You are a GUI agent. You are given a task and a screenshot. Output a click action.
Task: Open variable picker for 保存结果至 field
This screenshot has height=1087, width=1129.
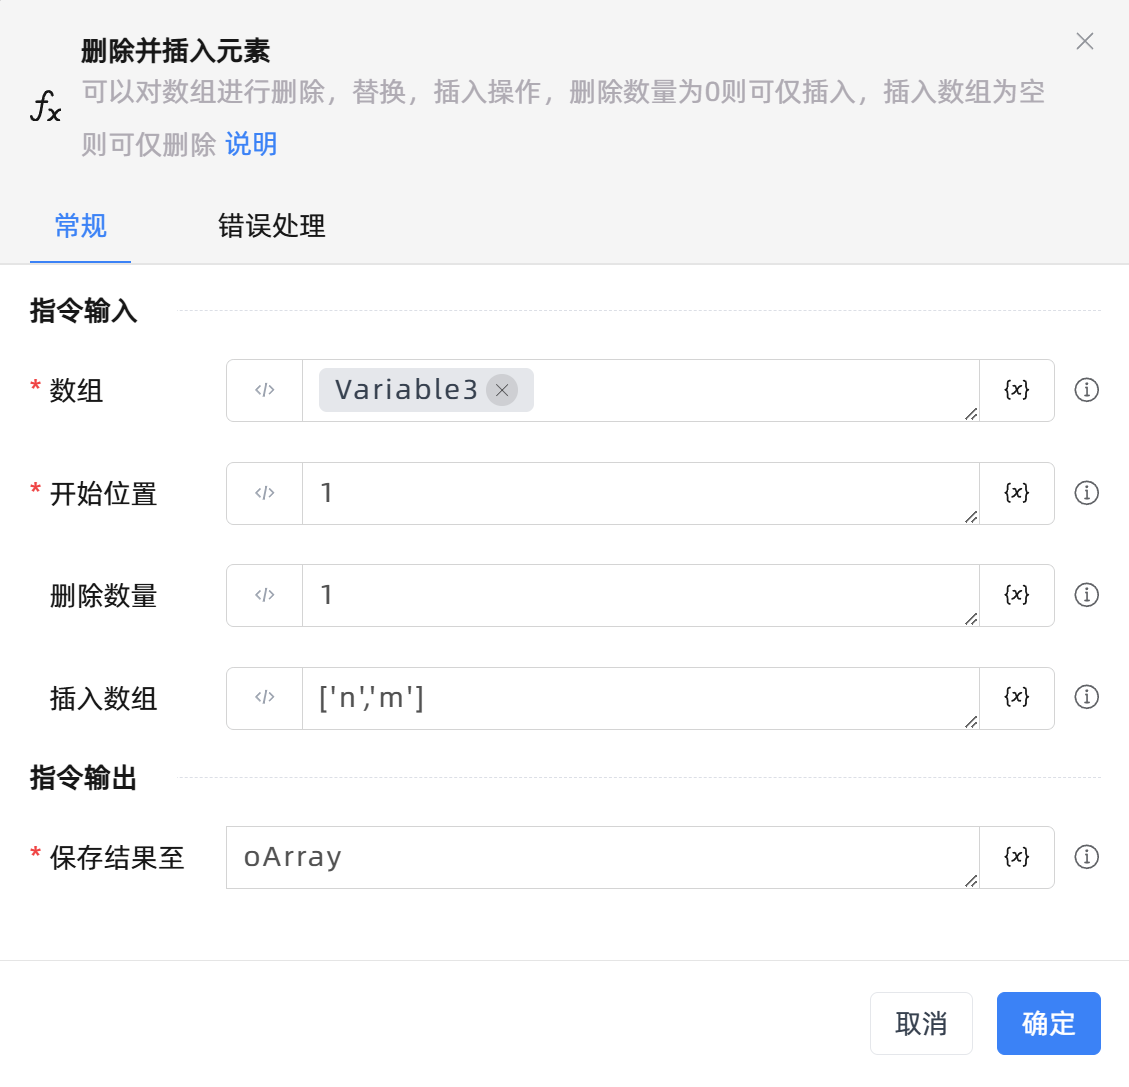(1016, 857)
